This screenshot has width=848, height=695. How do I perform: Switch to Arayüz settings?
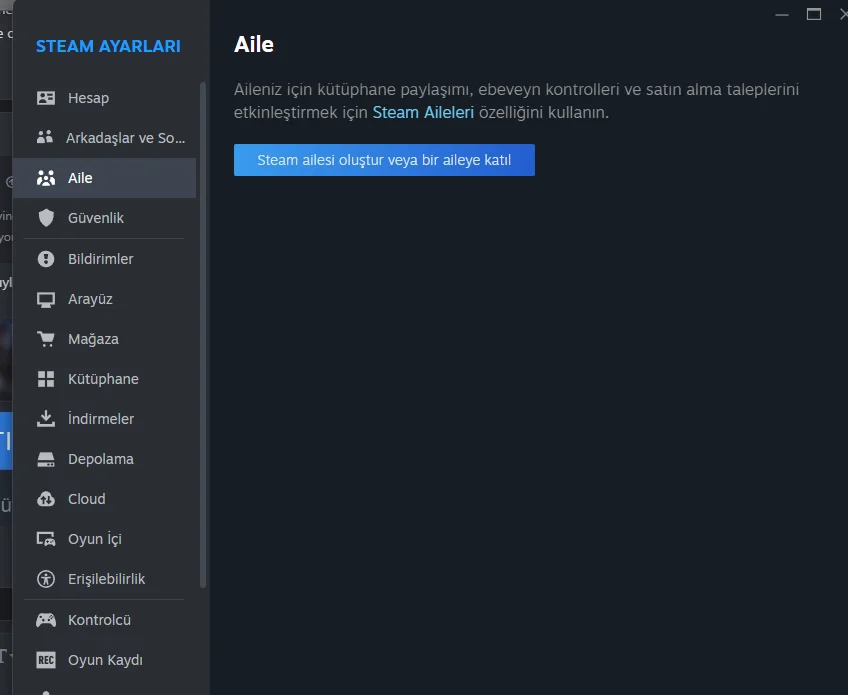point(104,299)
